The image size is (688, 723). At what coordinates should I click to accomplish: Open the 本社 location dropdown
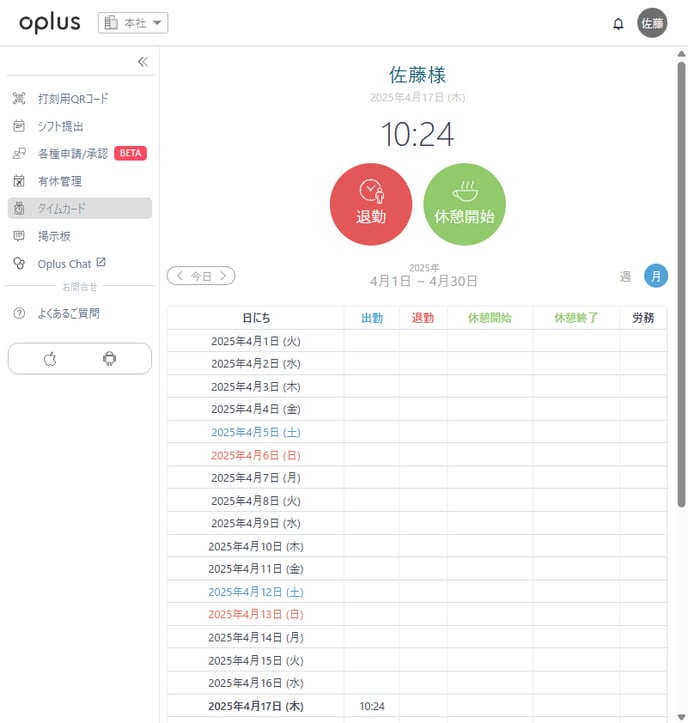[133, 23]
